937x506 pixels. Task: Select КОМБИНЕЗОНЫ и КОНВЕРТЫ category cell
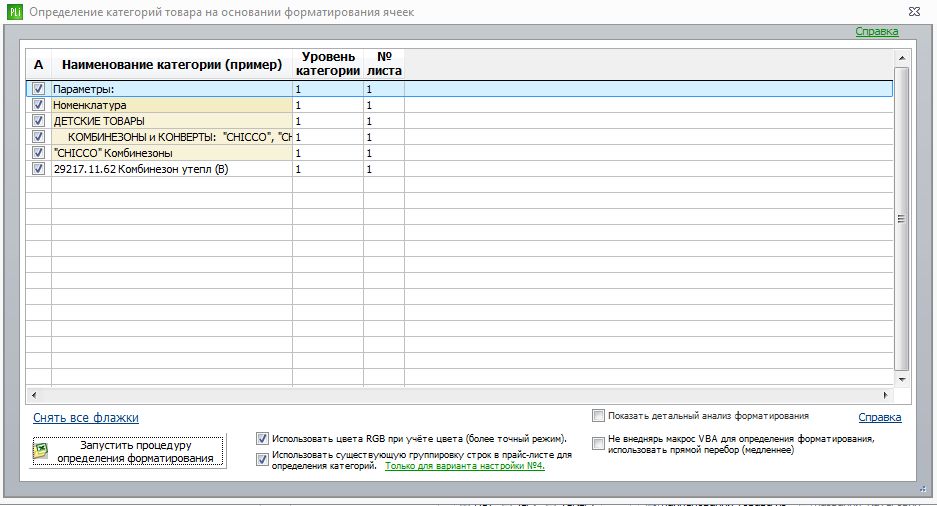click(x=172, y=137)
